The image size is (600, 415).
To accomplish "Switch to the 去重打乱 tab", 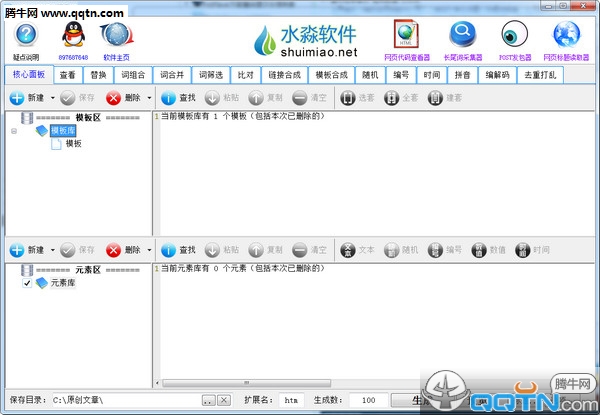I will coord(540,75).
